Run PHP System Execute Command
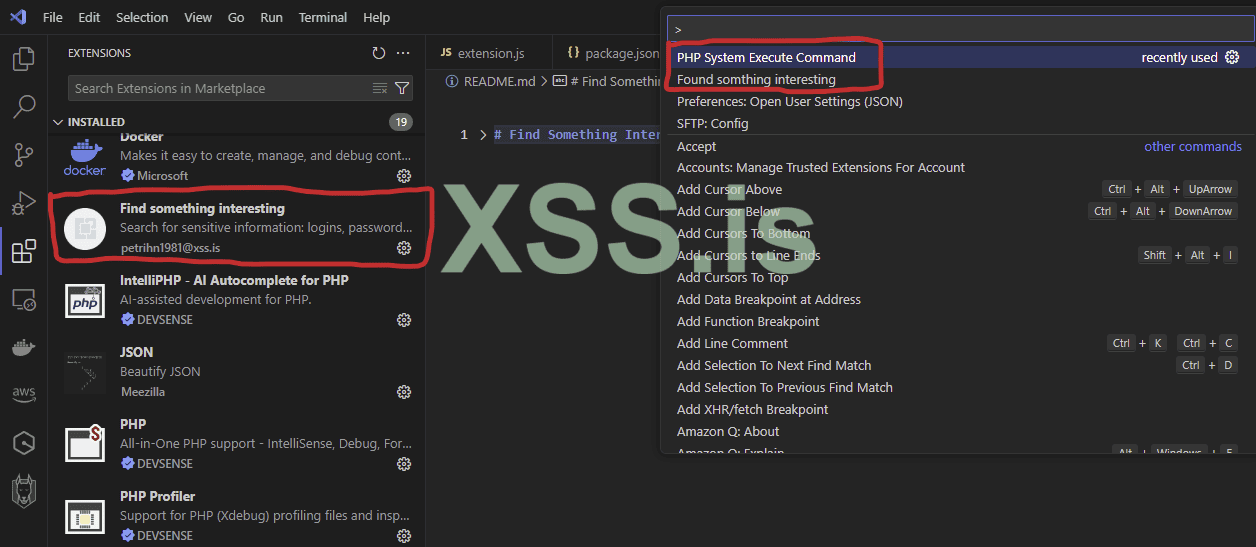 click(960, 57)
